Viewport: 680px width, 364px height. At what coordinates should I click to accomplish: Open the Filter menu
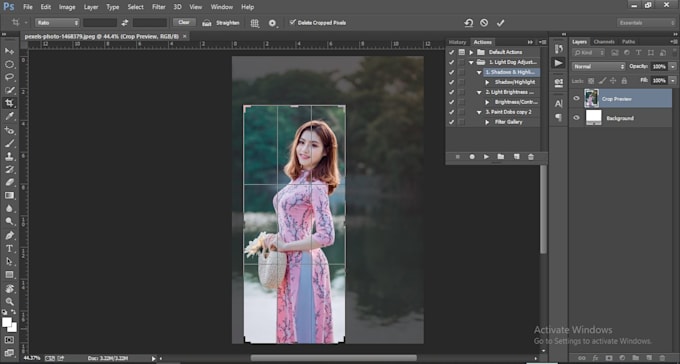click(x=159, y=7)
